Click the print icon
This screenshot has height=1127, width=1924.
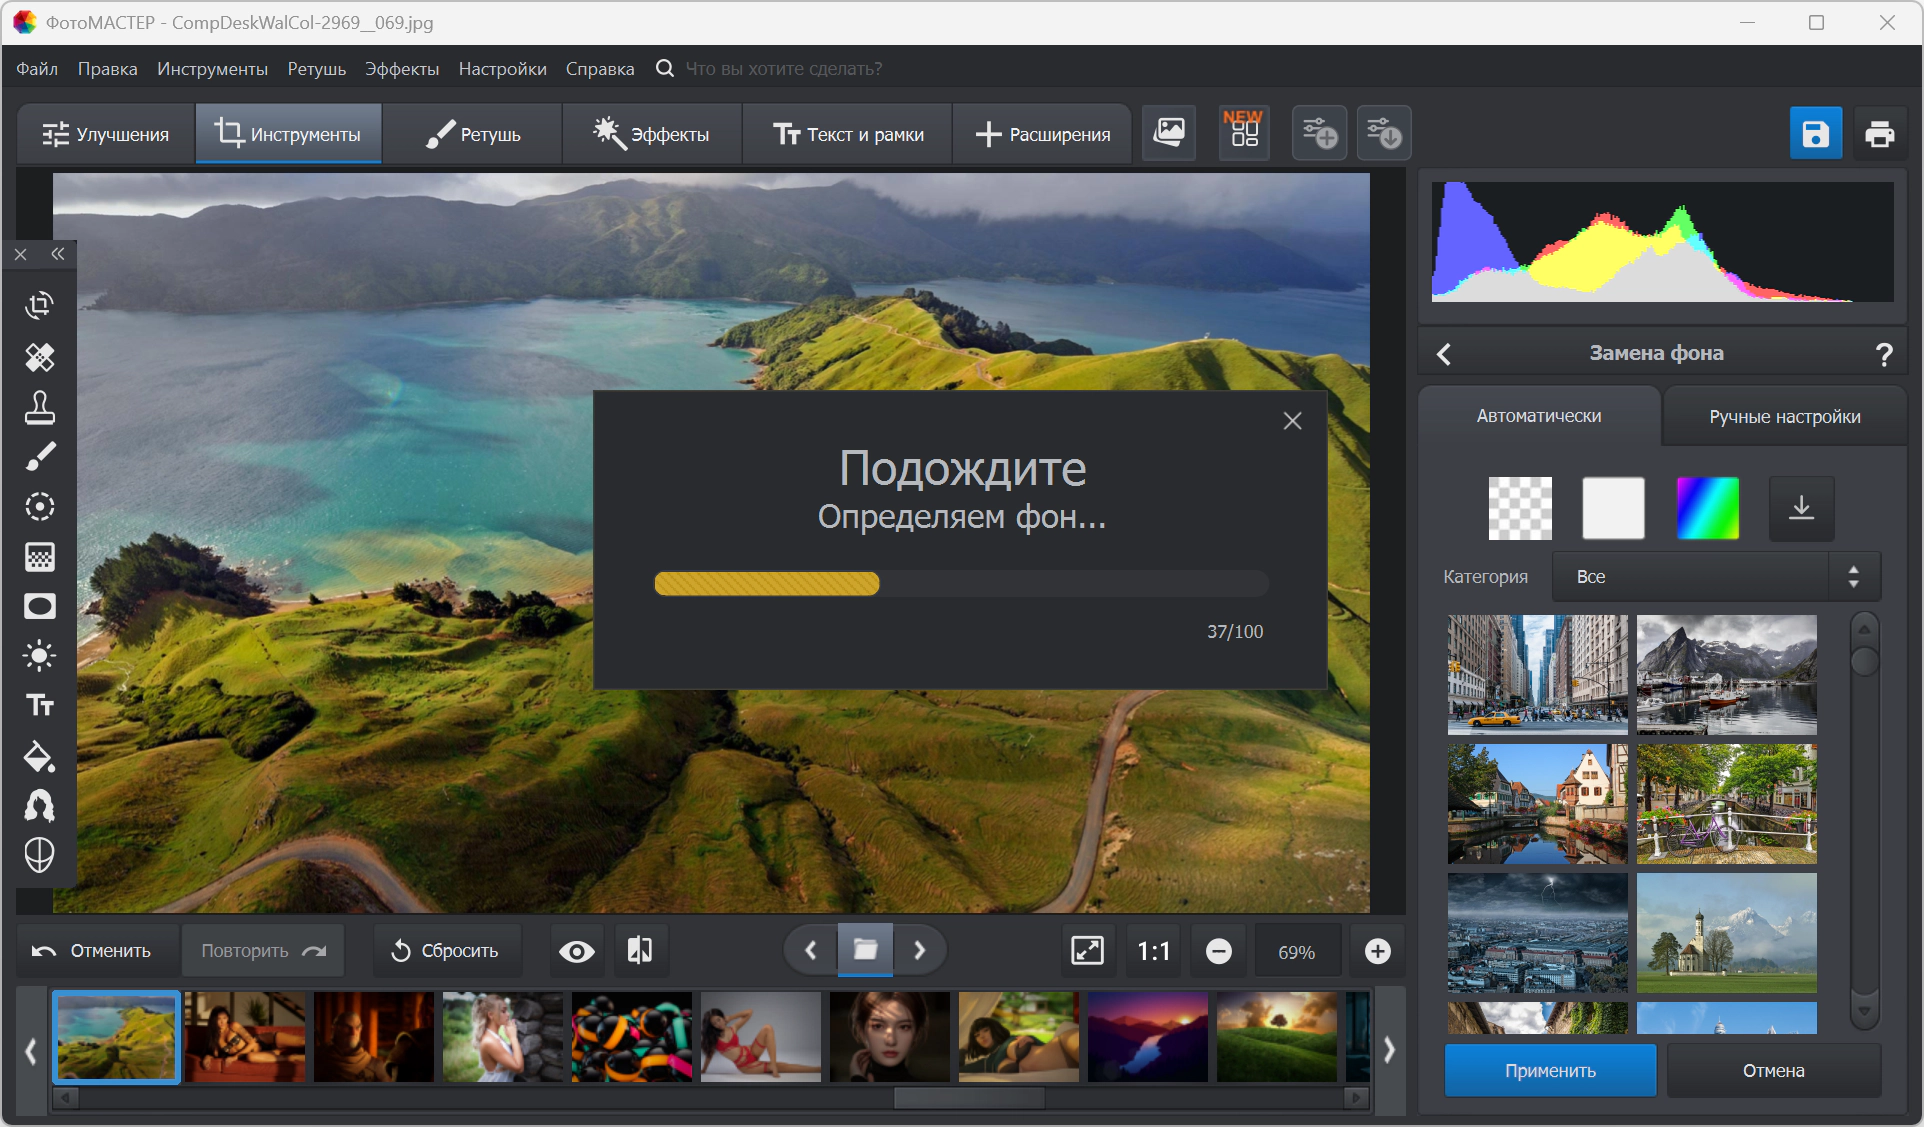tap(1879, 134)
